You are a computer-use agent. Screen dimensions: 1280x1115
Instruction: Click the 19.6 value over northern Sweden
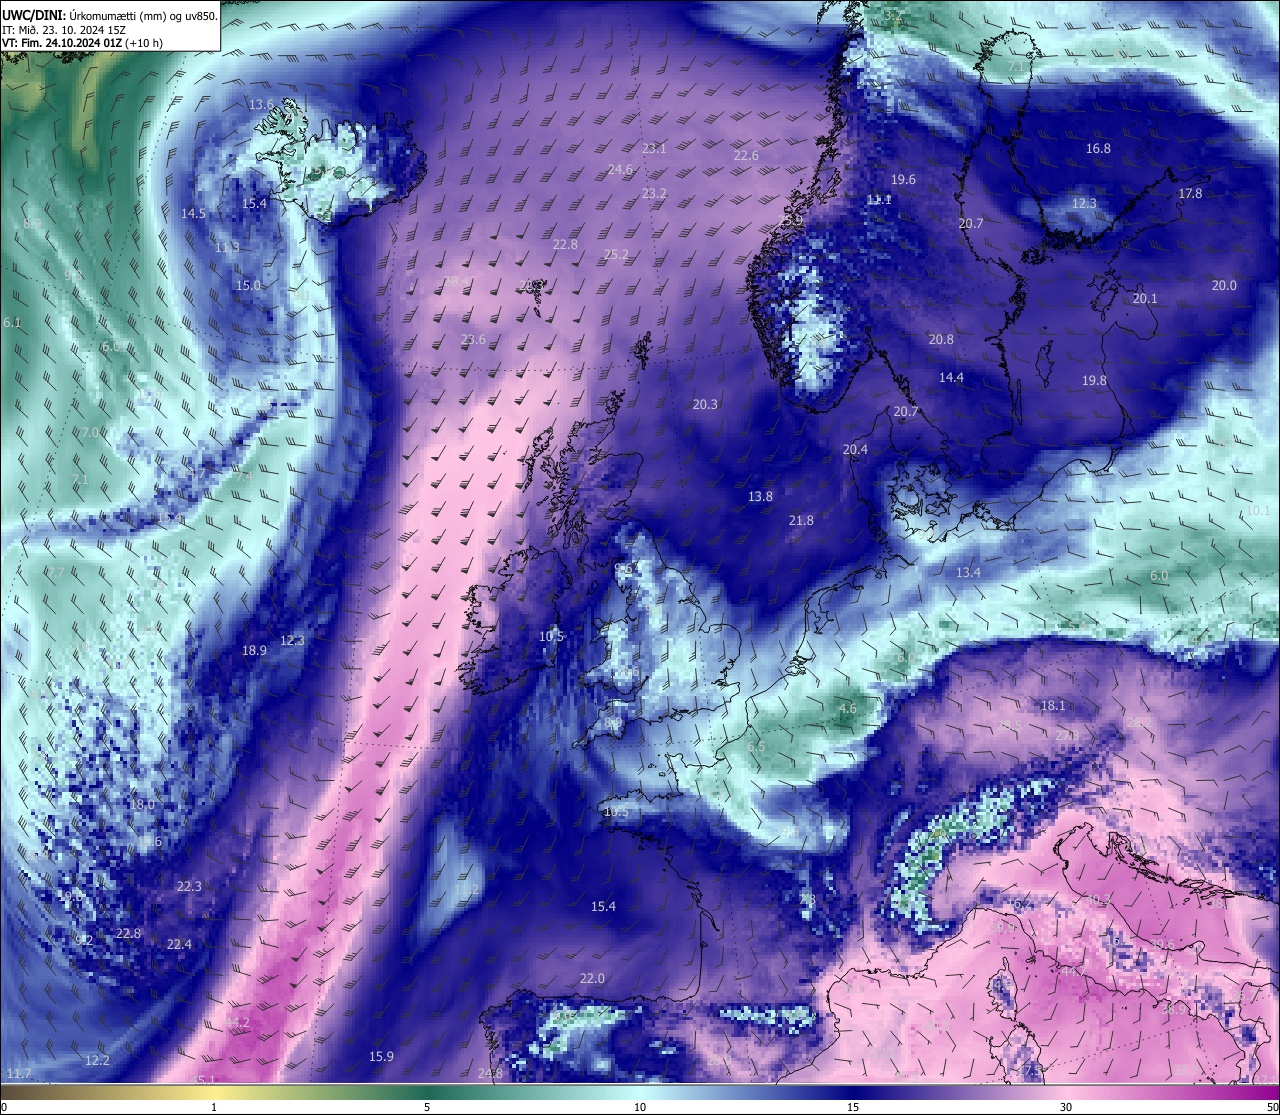pos(903,179)
